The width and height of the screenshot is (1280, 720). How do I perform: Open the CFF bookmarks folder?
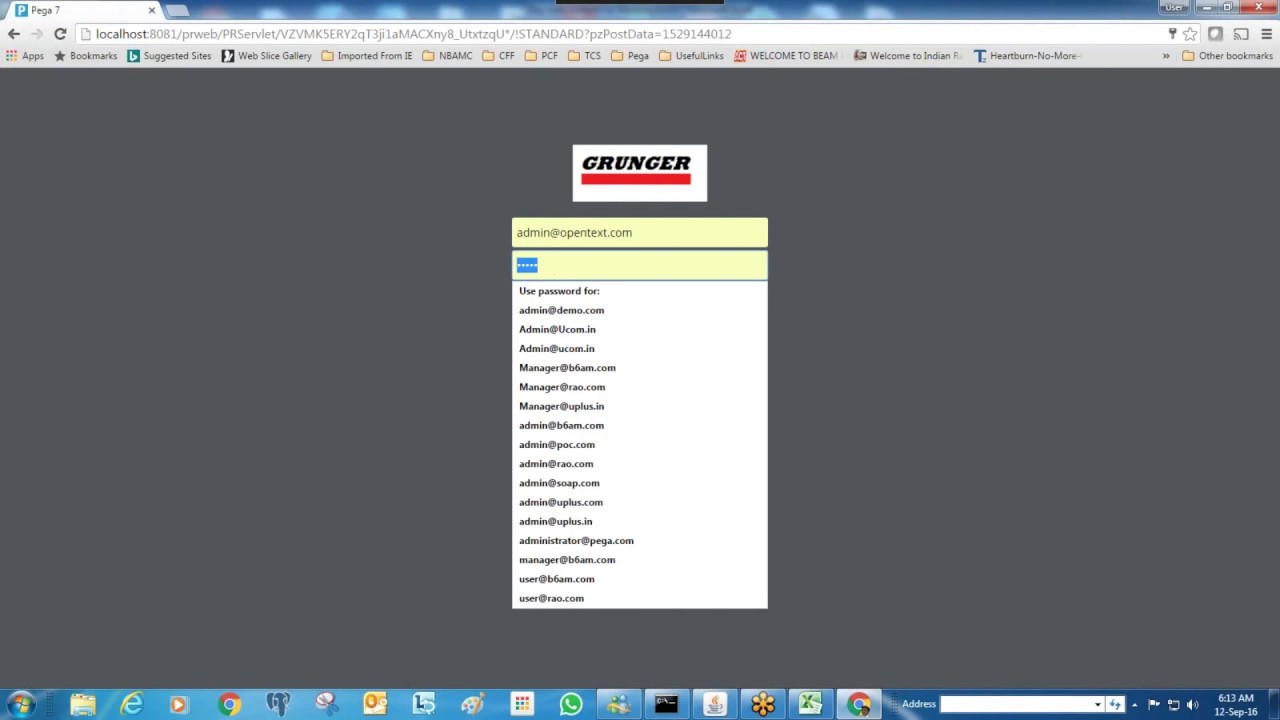pos(498,56)
